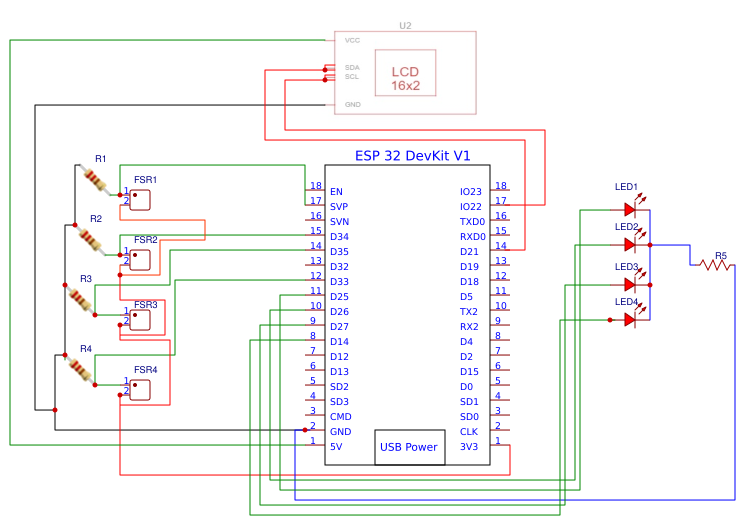Select the SDA pin label on LCD
Image resolution: width=747 pixels, height=525 pixels.
tap(353, 68)
